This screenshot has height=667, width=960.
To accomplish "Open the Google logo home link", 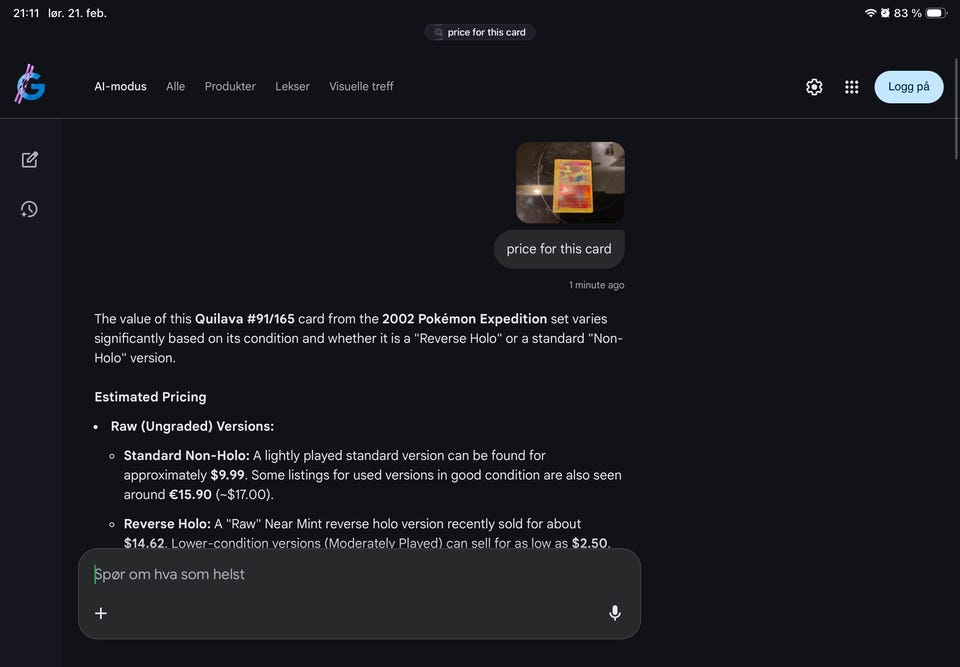I will (x=30, y=85).
